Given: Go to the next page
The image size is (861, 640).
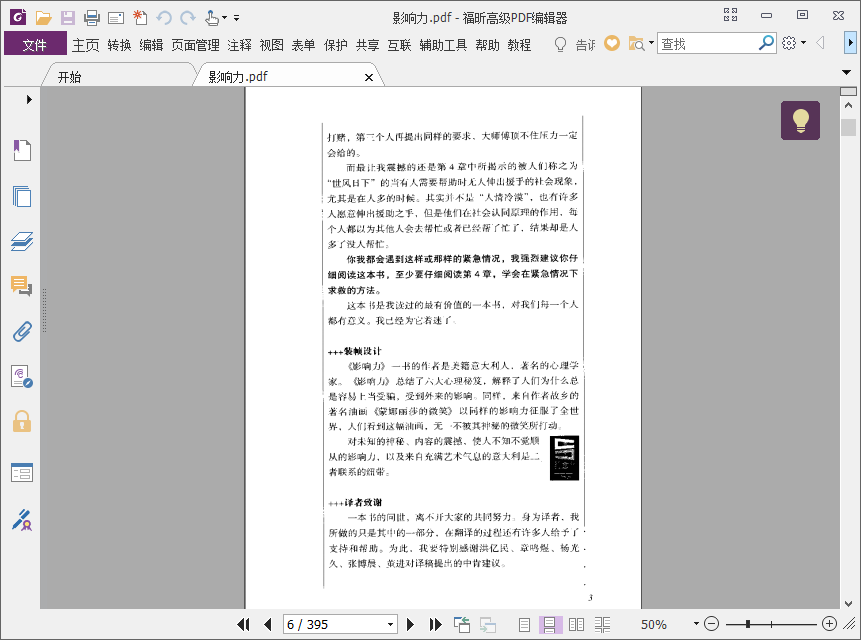Looking at the screenshot, I should click(410, 624).
